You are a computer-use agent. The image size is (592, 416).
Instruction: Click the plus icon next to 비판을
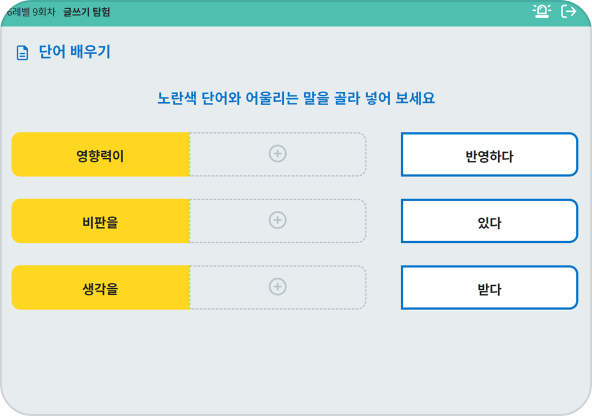(278, 220)
